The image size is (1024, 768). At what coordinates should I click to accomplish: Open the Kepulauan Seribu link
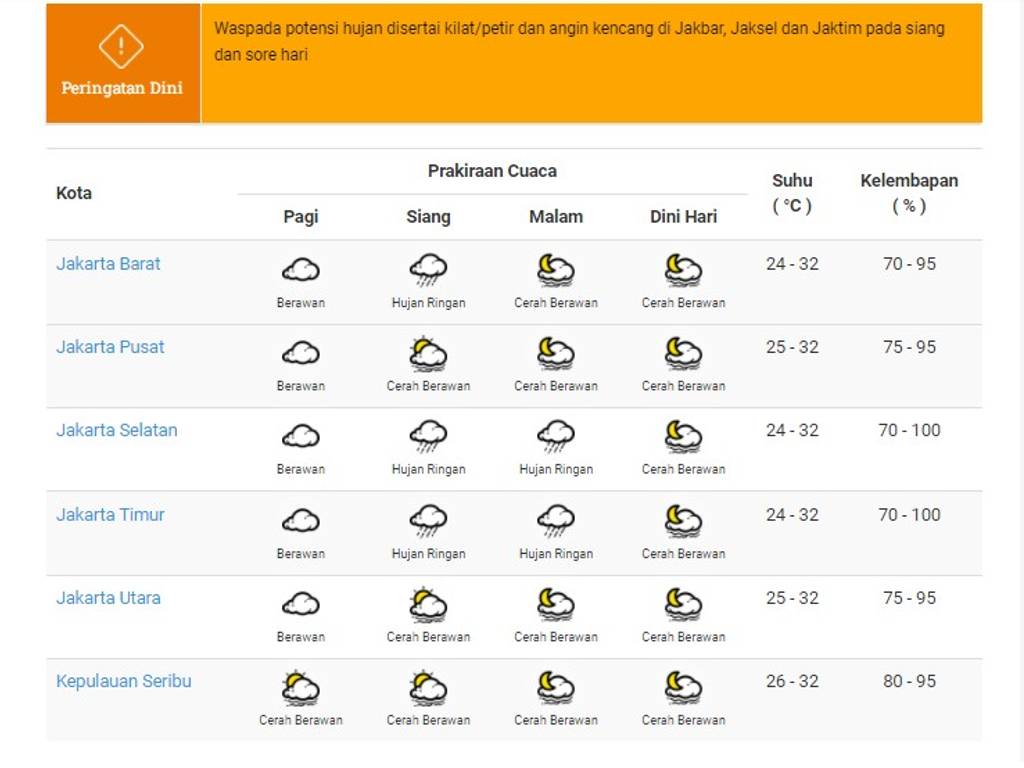123,681
